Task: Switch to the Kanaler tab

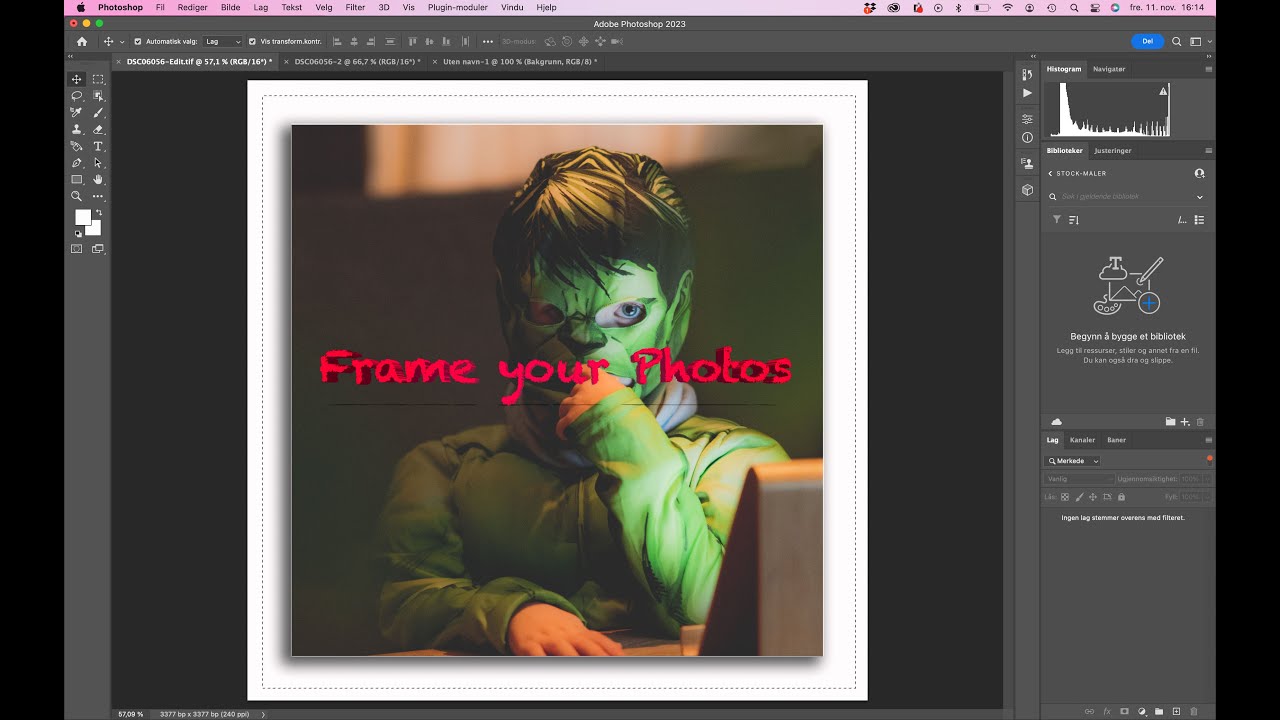Action: [1082, 440]
